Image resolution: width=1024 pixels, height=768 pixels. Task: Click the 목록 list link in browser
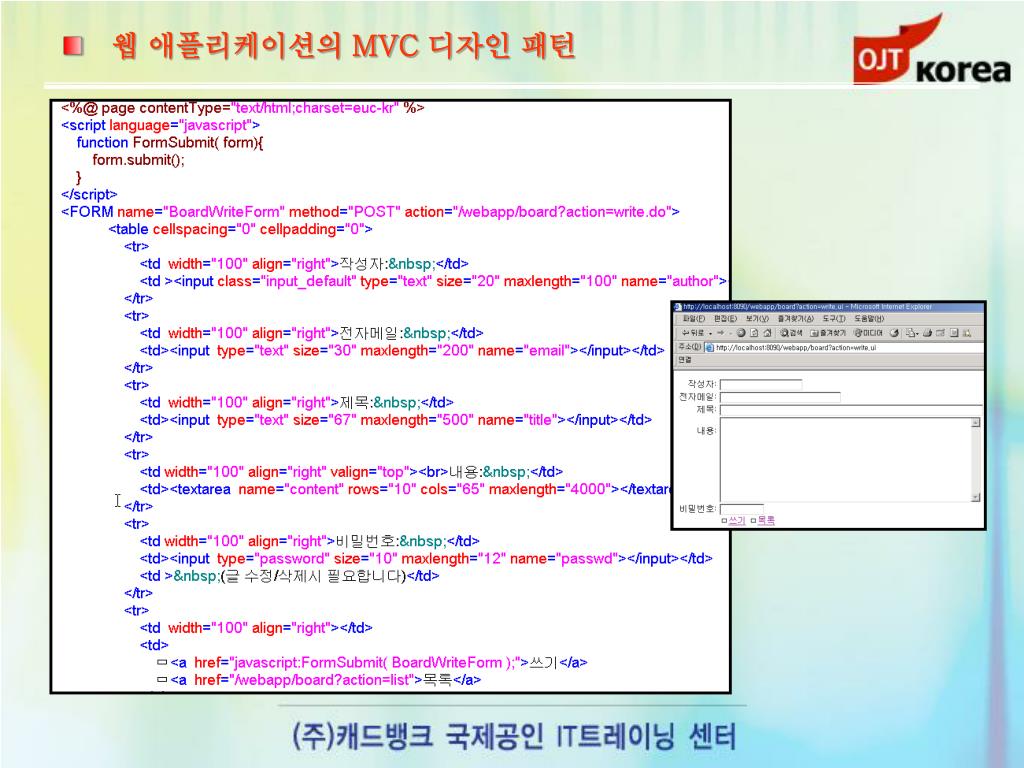point(766,520)
